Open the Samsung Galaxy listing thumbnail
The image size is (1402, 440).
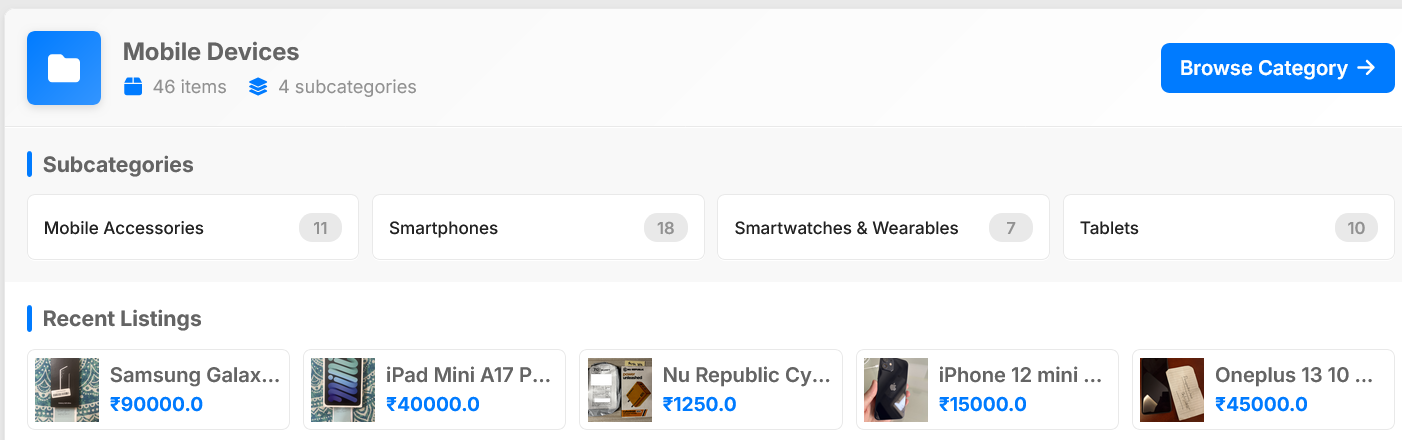(x=67, y=390)
